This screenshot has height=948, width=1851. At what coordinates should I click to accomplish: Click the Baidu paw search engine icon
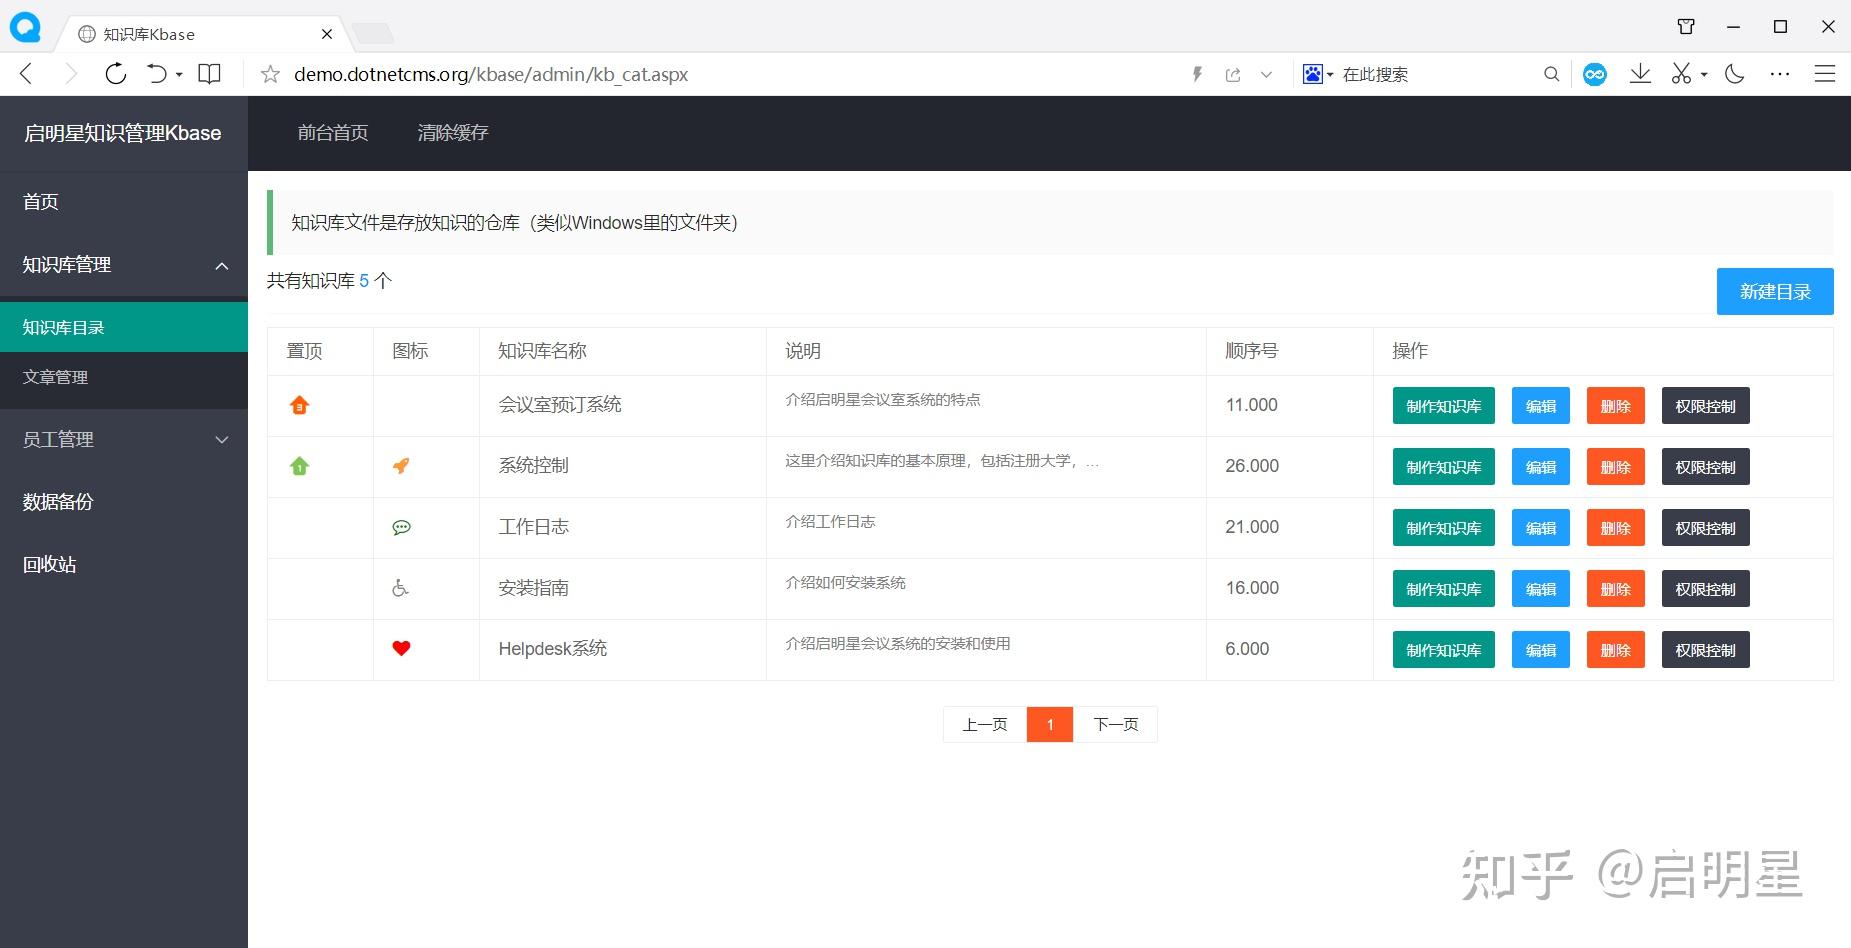click(1313, 74)
